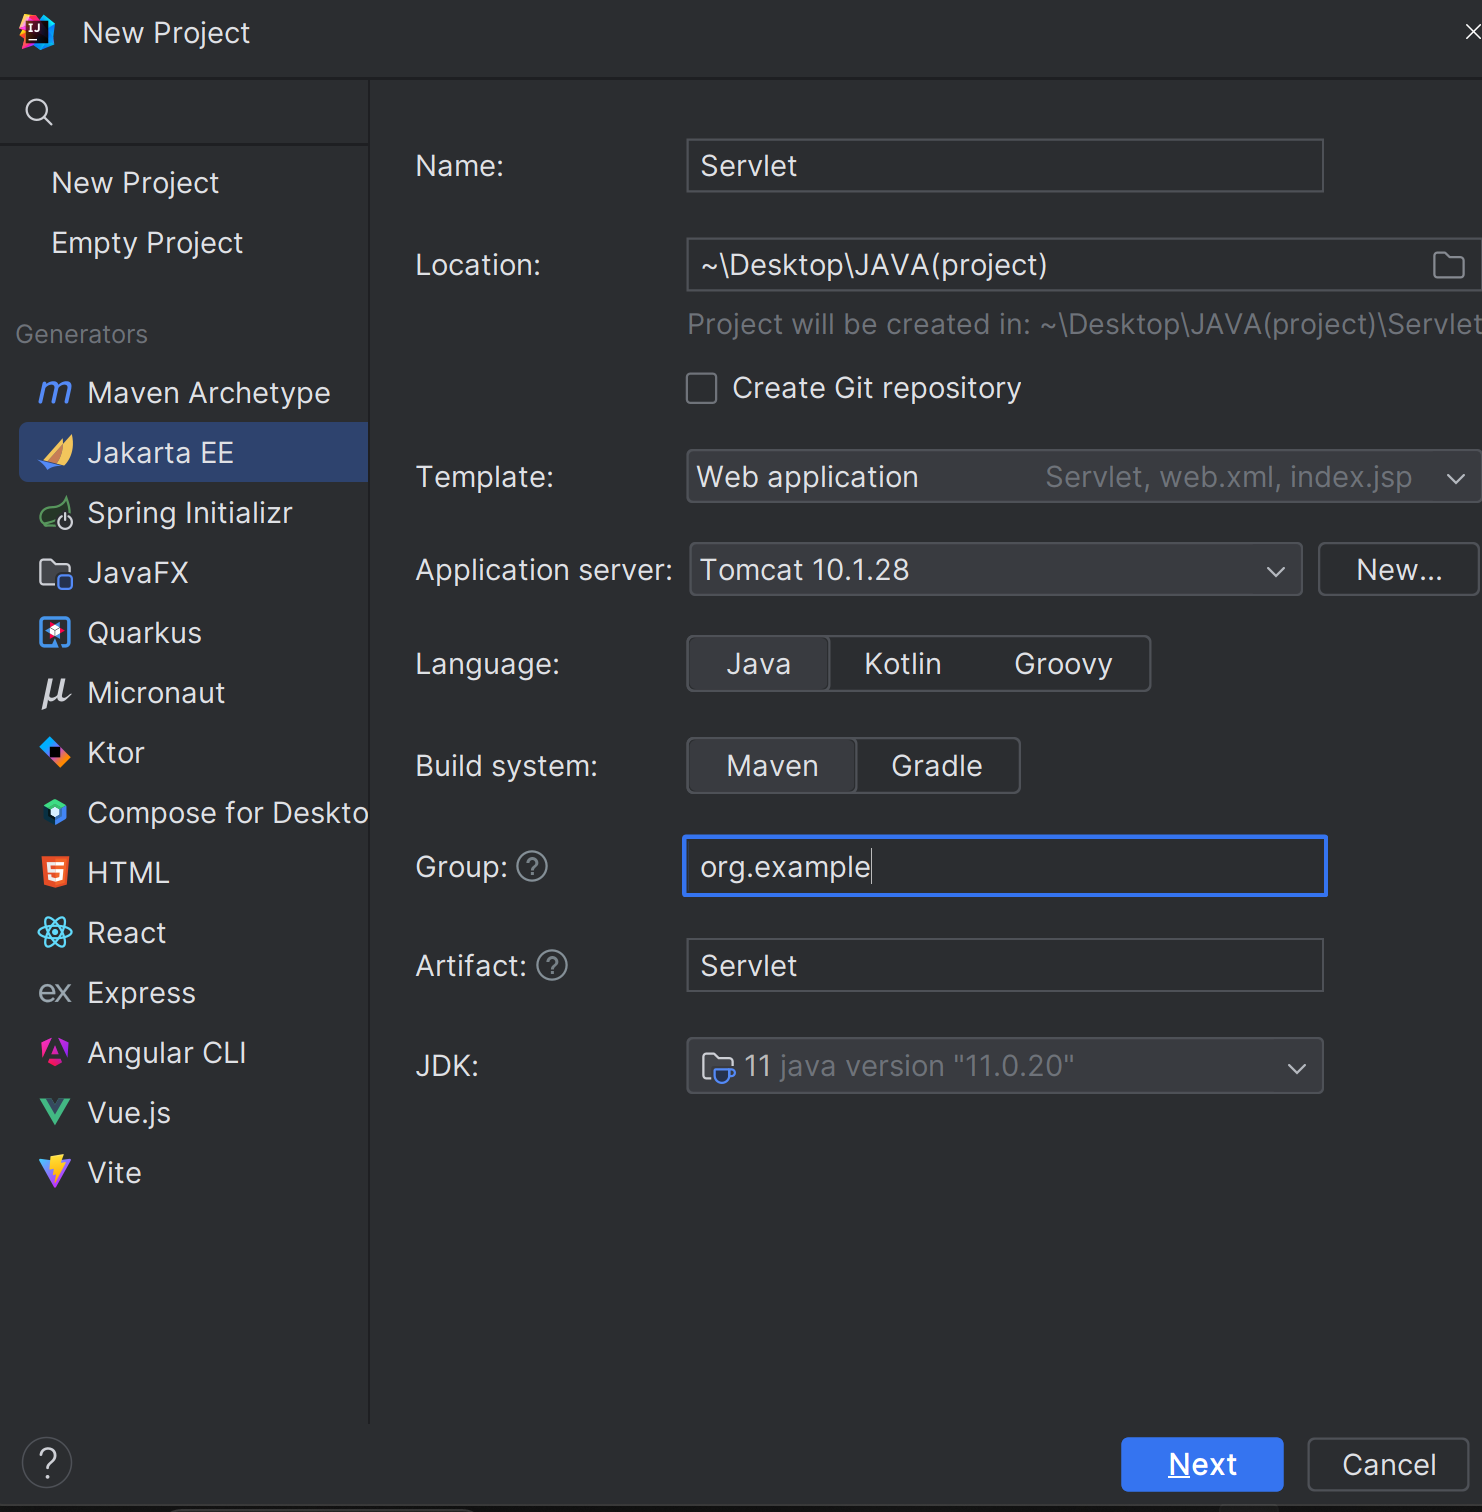Click the search magnifier icon
Screen dimensions: 1482x1512
[39, 112]
